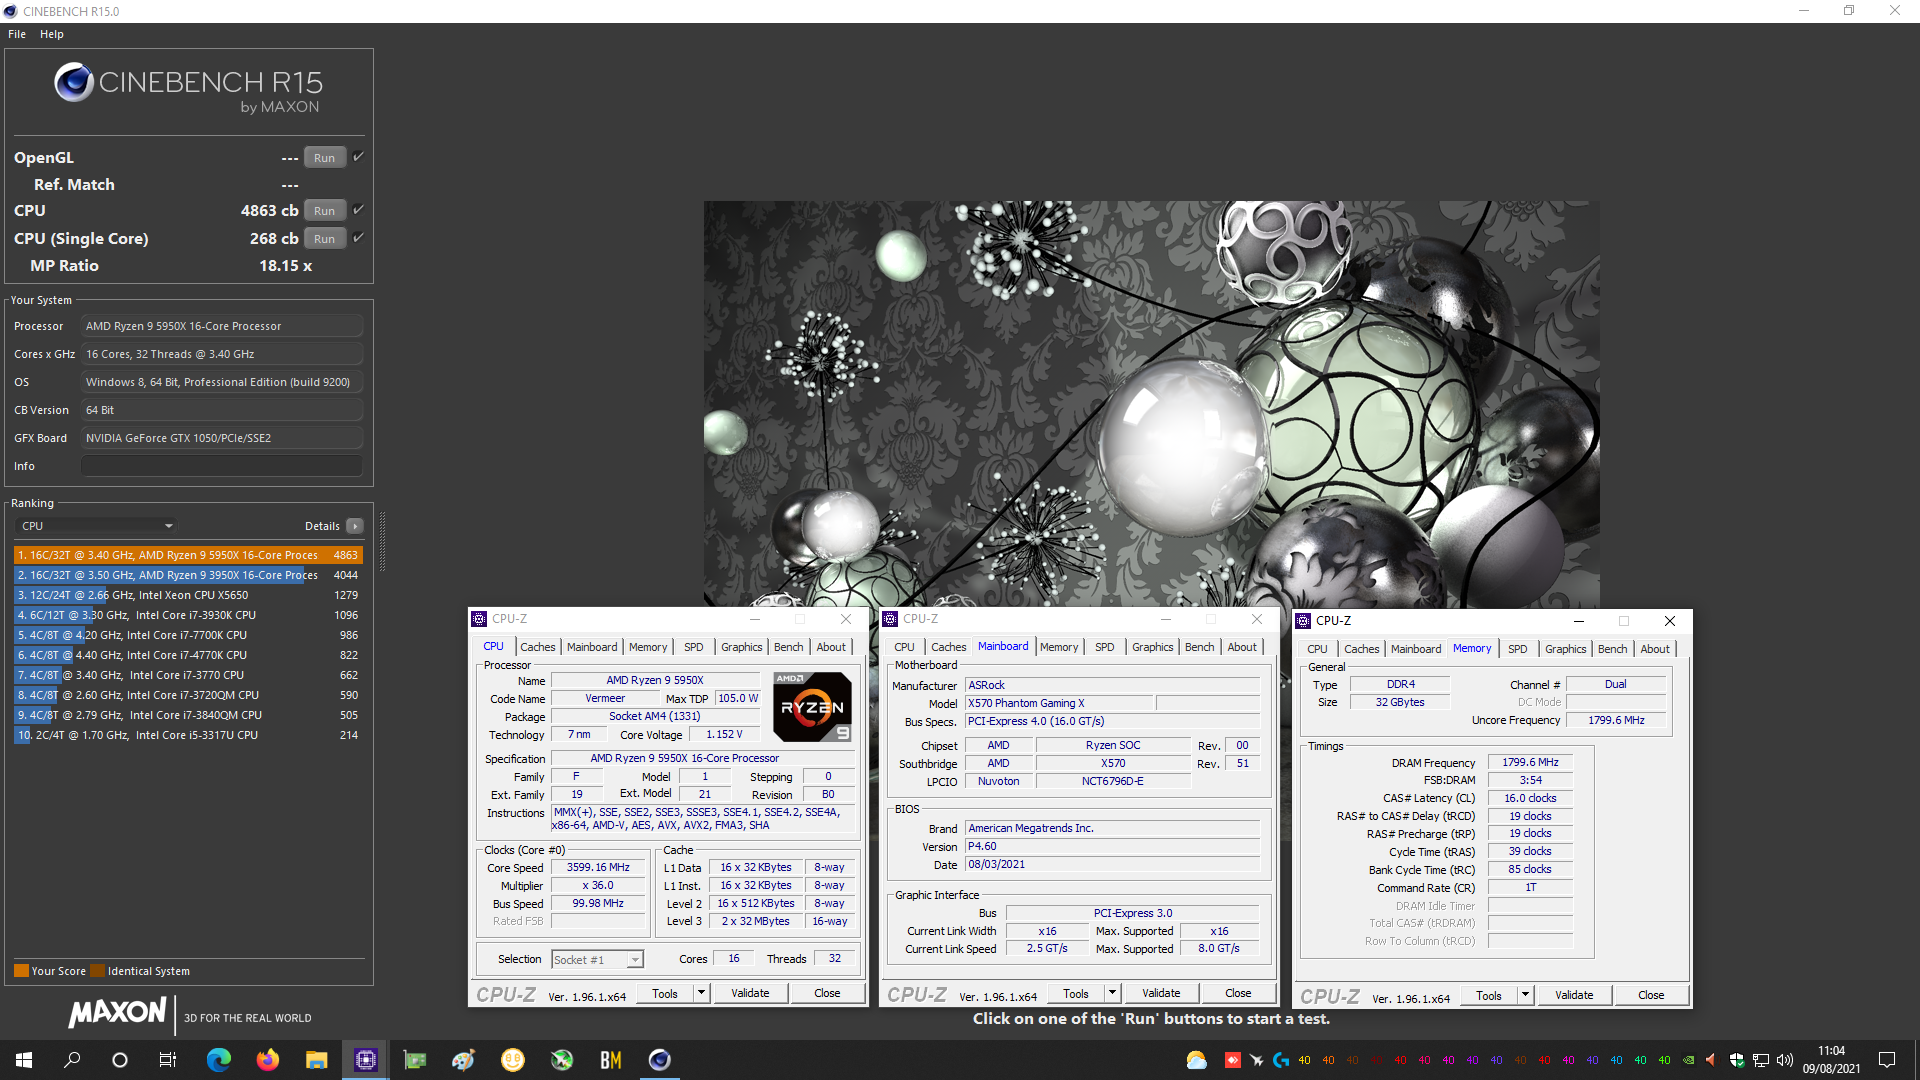The image size is (1920, 1080).
Task: Run the CPU multi-core benchmark
Action: tap(324, 211)
